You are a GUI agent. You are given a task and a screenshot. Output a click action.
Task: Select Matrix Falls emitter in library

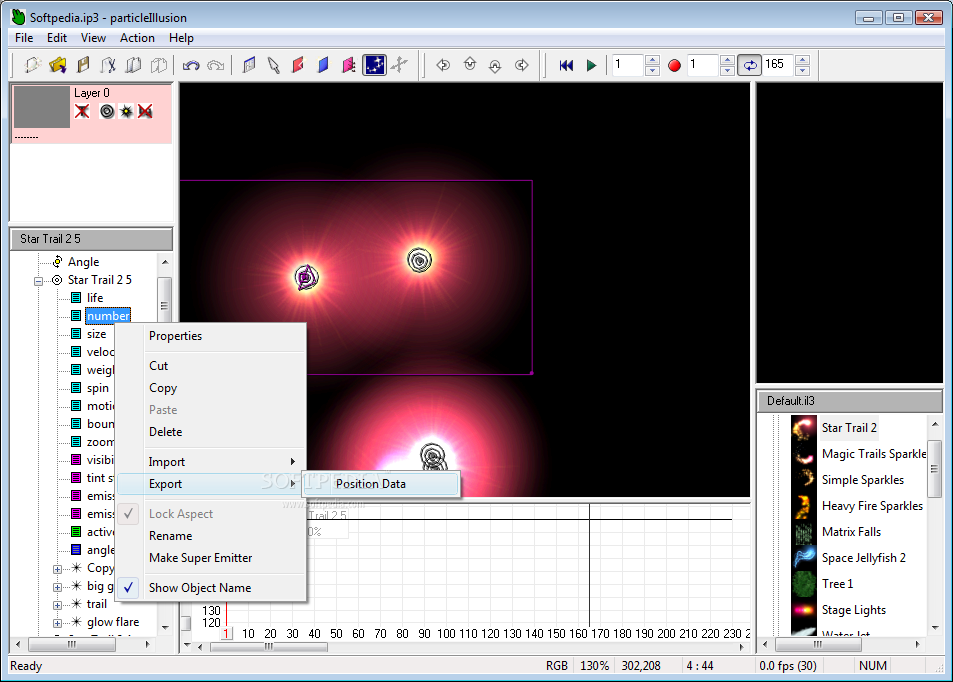(x=851, y=532)
